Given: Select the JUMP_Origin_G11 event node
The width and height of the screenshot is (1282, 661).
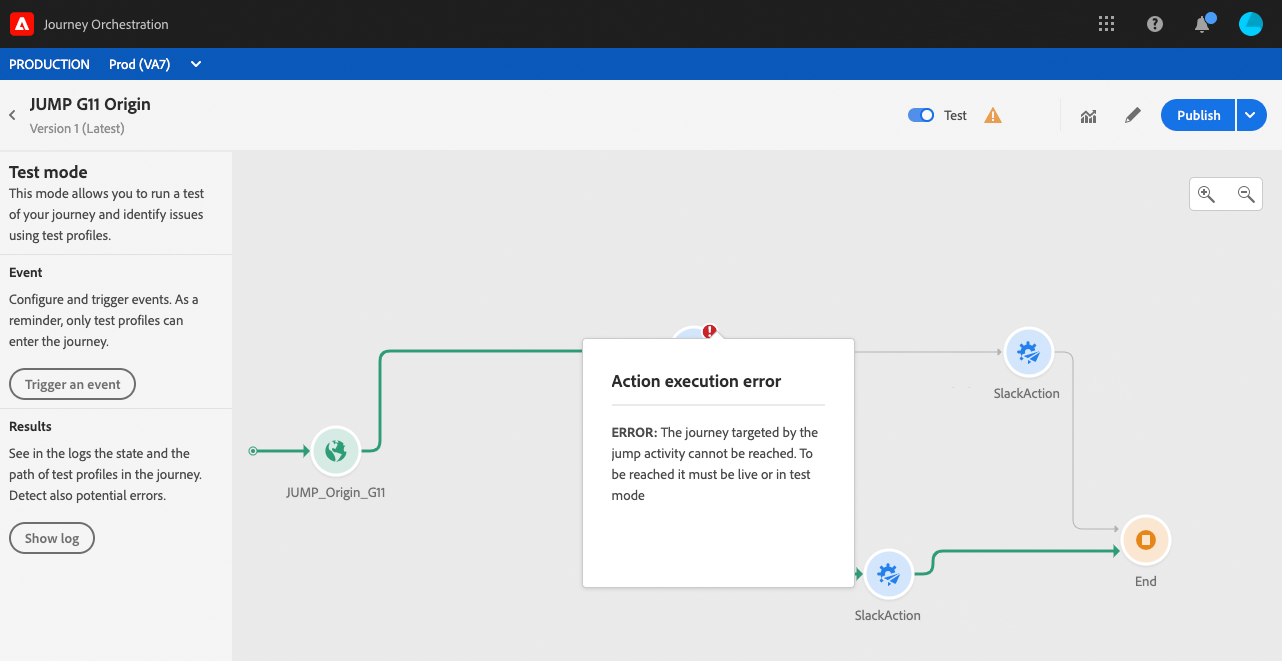Looking at the screenshot, I should point(335,451).
